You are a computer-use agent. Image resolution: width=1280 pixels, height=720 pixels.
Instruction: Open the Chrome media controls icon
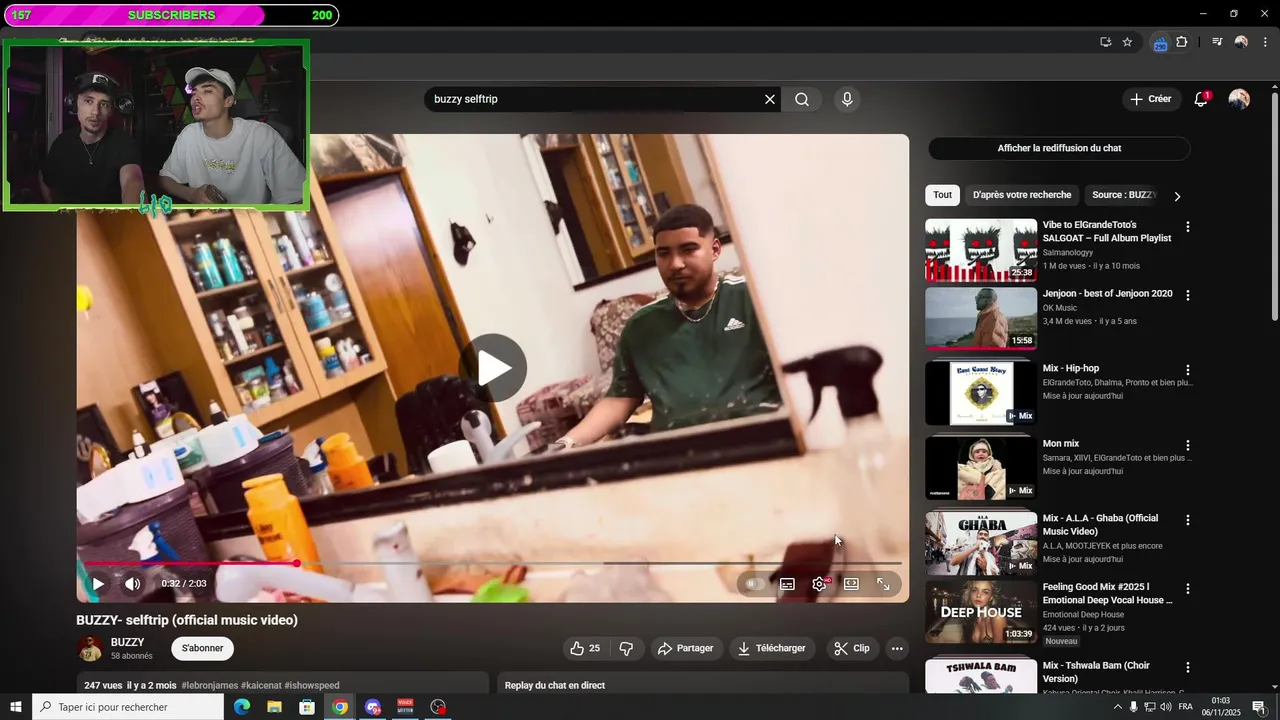click(x=1217, y=42)
